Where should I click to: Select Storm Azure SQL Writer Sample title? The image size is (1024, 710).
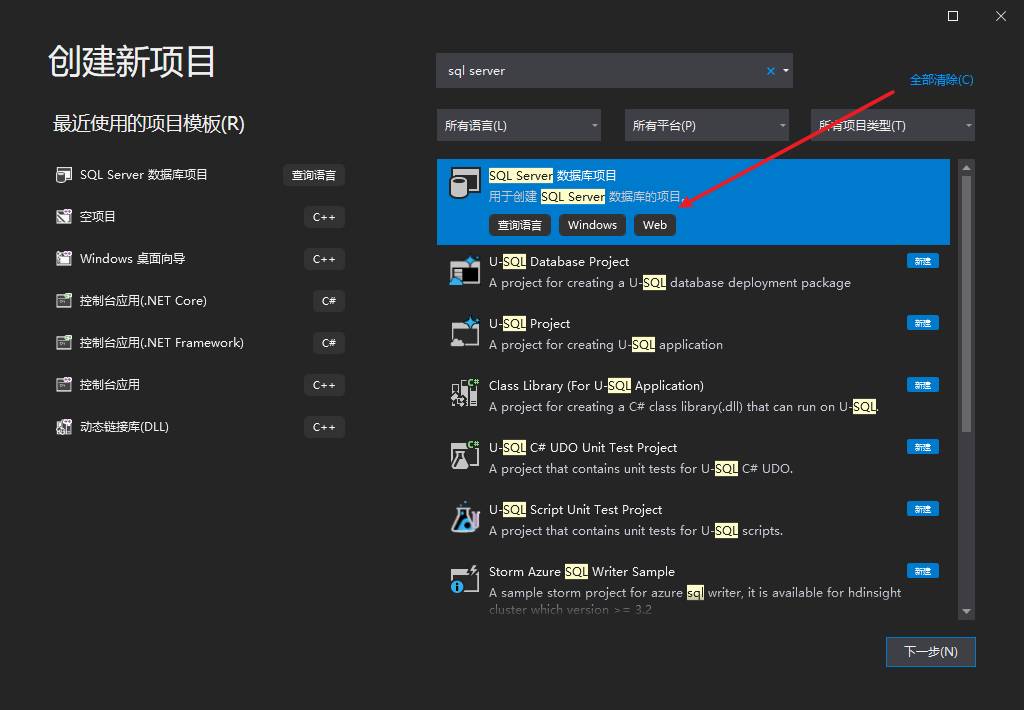582,572
